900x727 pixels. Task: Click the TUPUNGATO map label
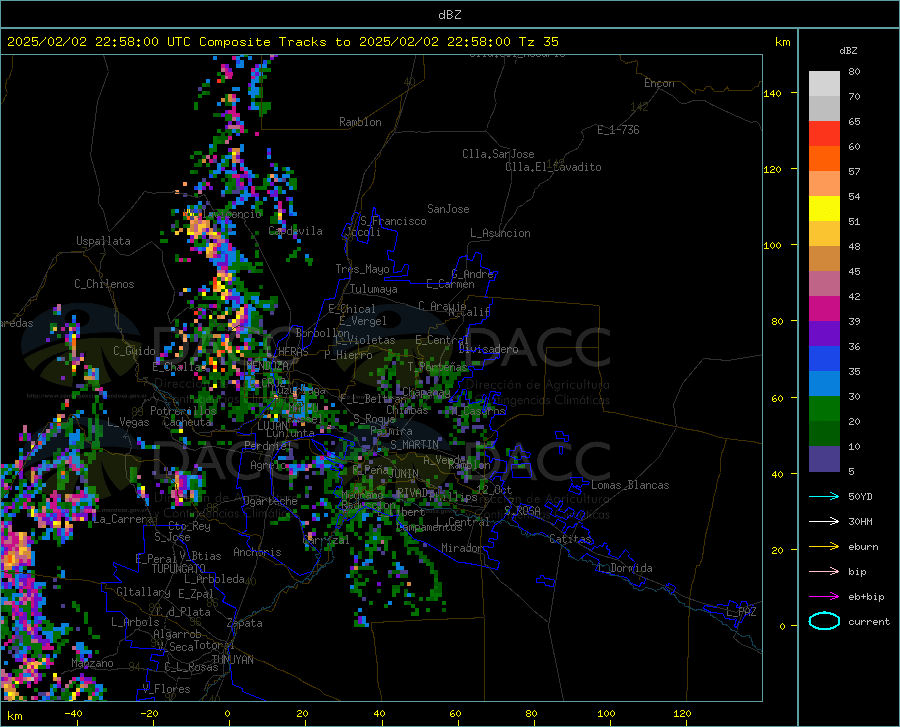click(x=179, y=569)
